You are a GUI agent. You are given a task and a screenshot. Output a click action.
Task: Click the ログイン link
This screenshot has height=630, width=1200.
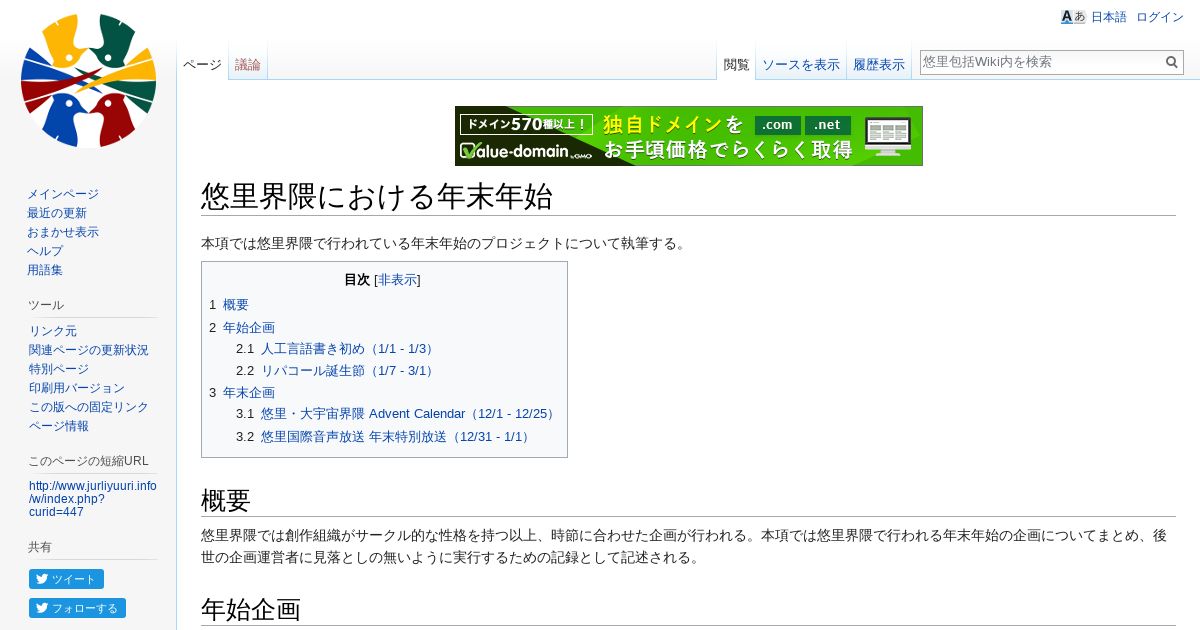click(1160, 17)
